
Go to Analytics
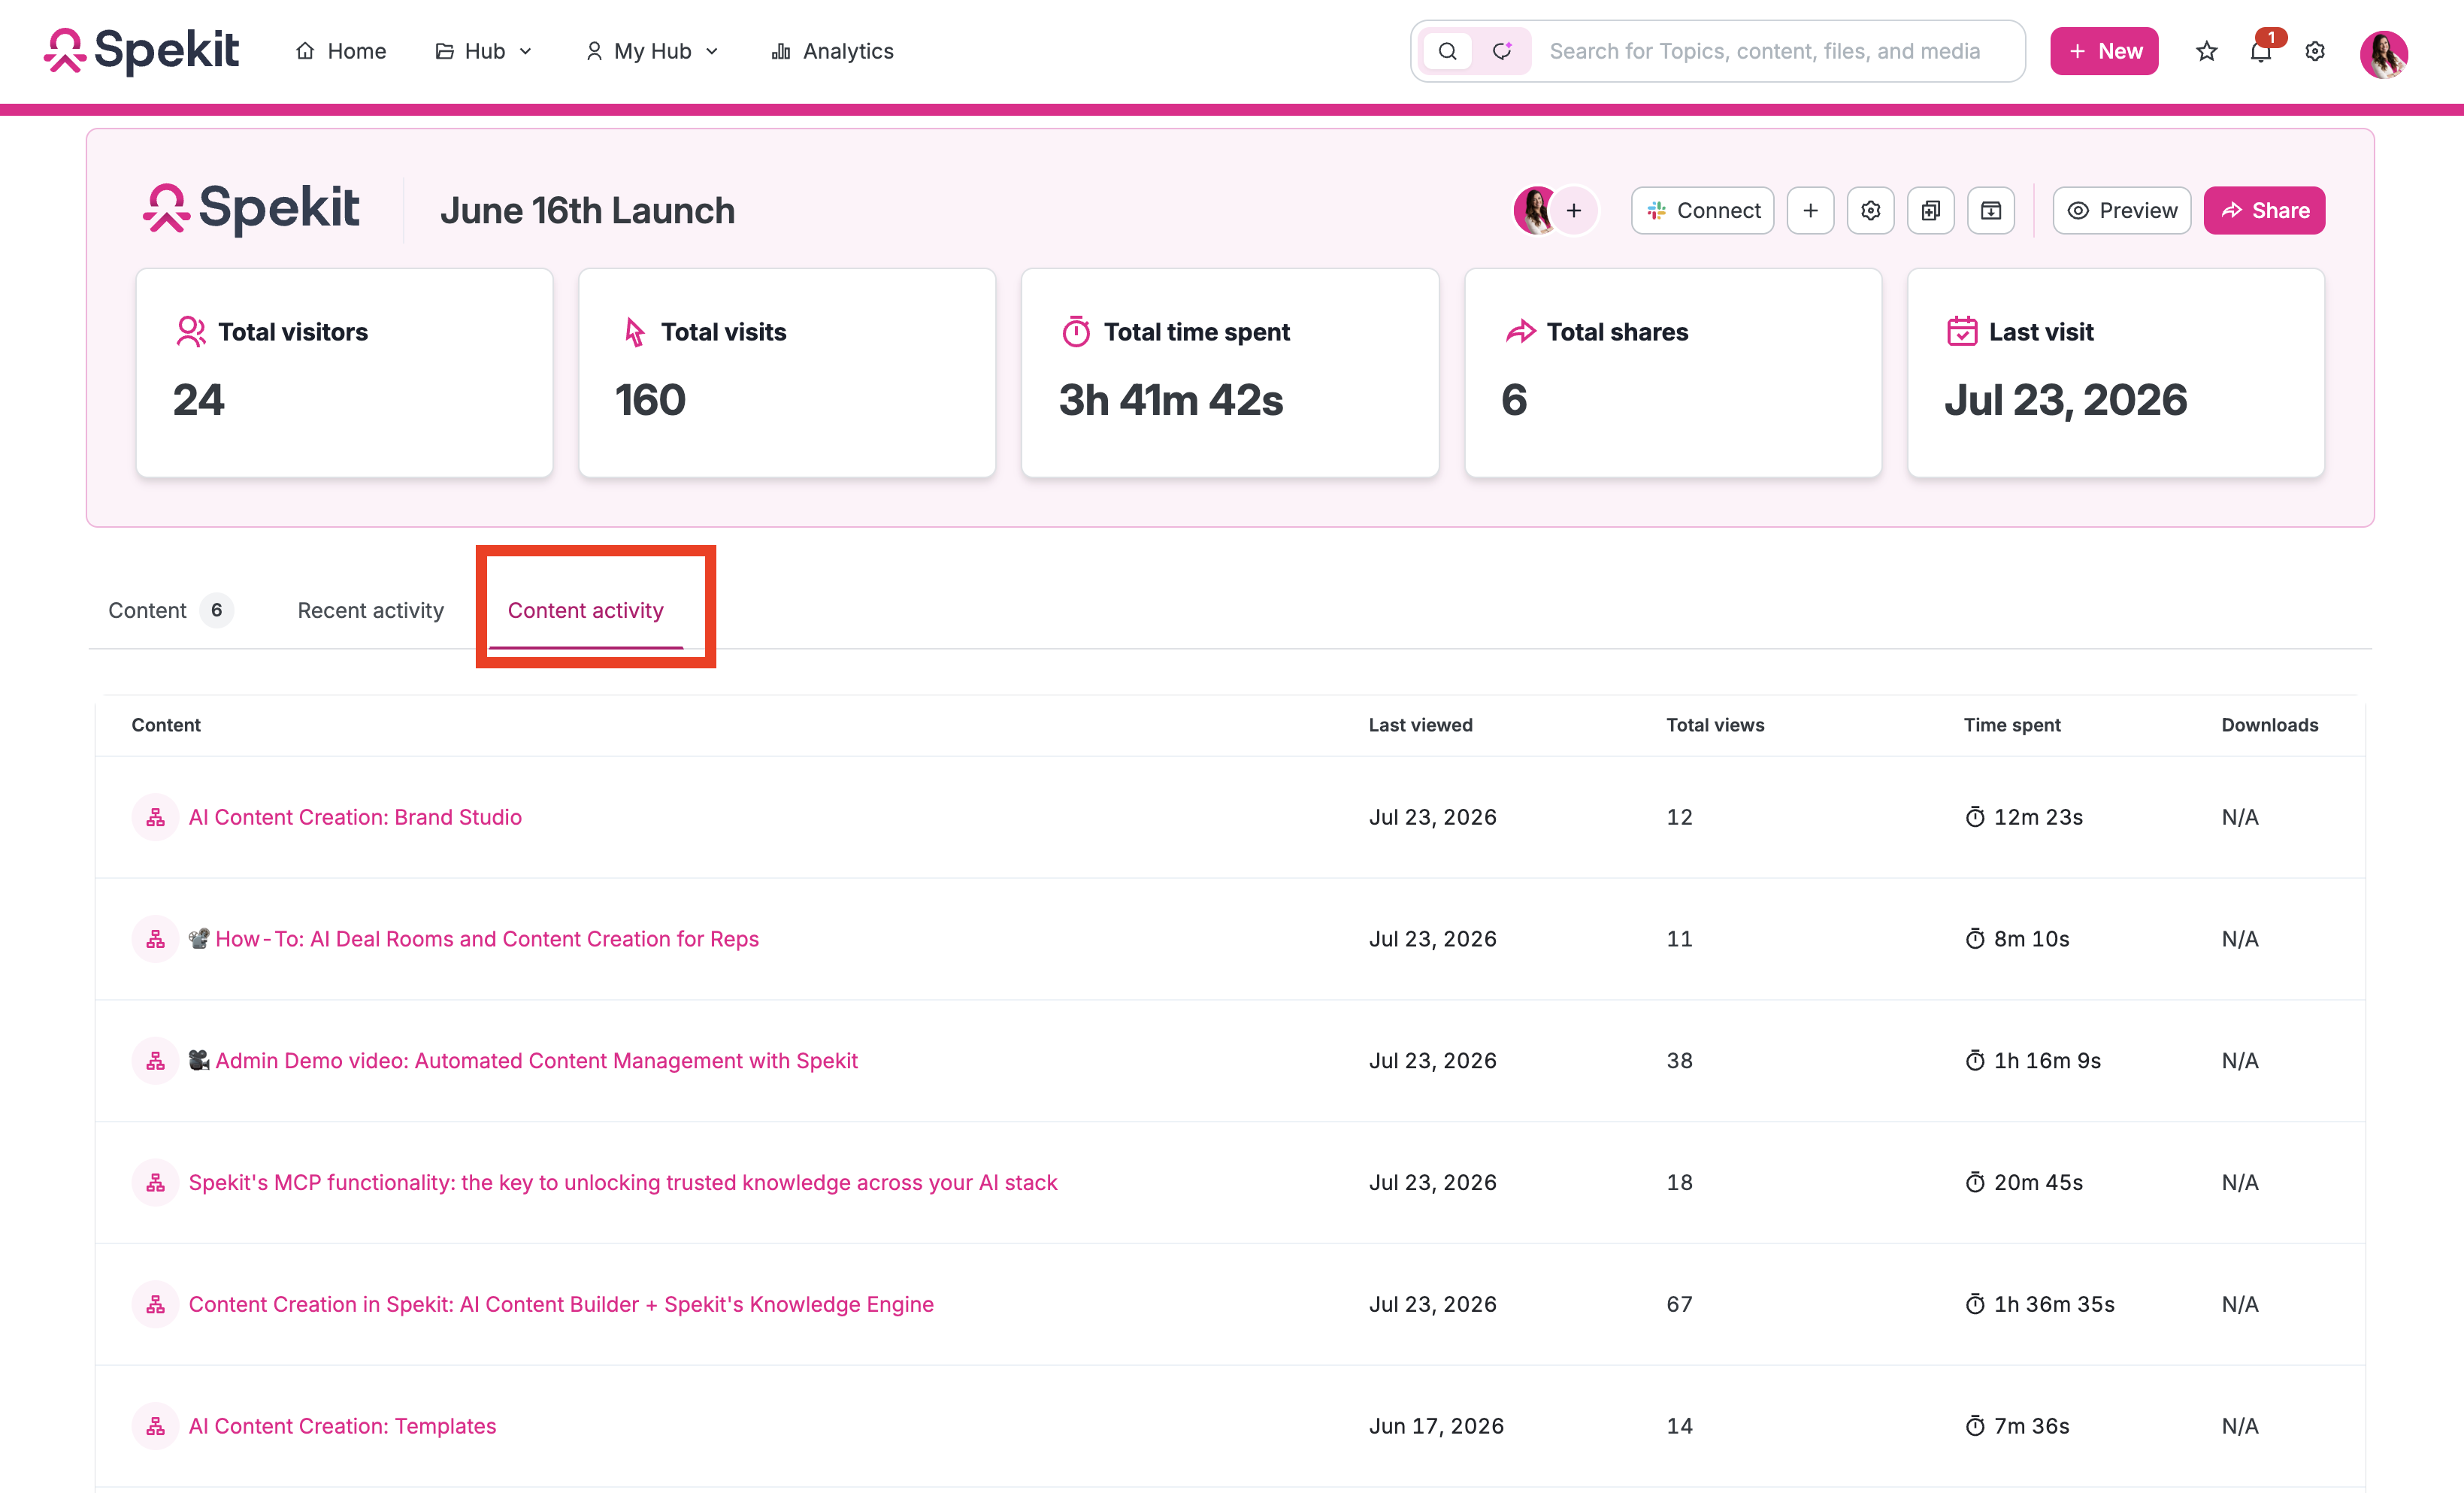[x=832, y=51]
